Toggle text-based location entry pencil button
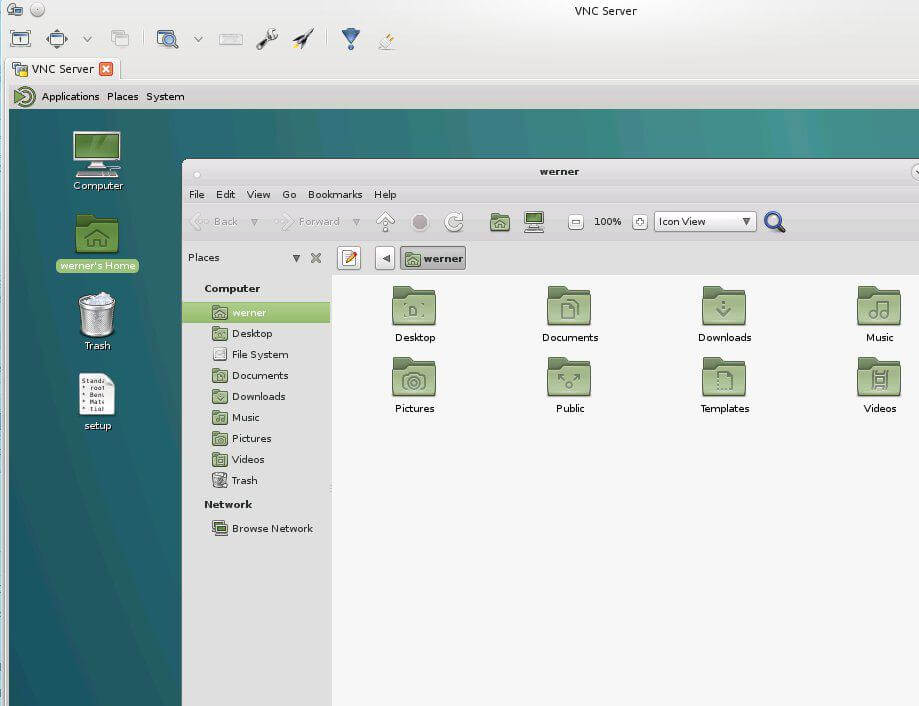The height and width of the screenshot is (706, 919). pos(349,258)
